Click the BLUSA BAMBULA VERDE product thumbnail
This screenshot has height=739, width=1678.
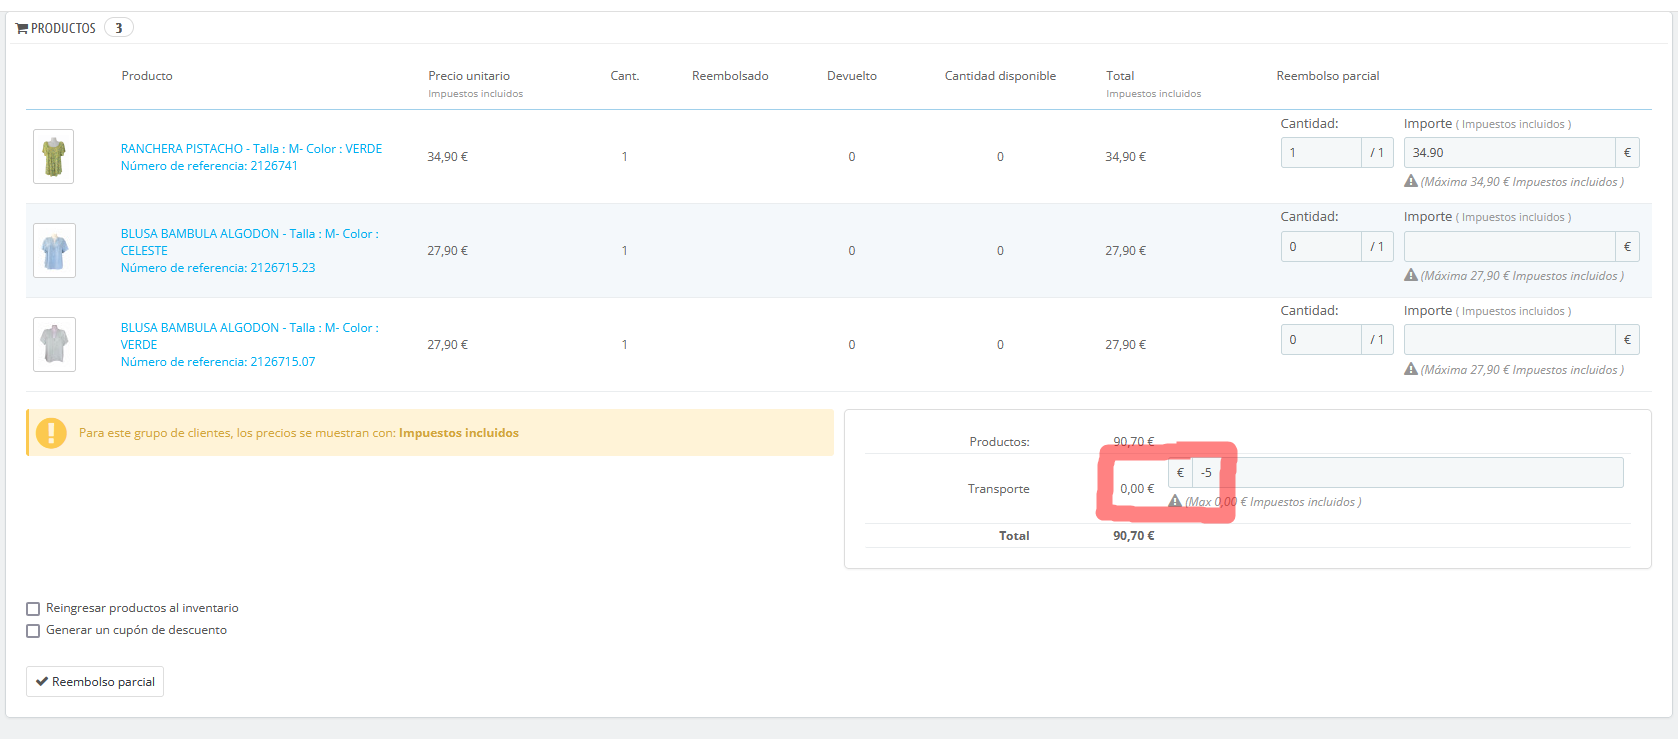click(x=54, y=345)
